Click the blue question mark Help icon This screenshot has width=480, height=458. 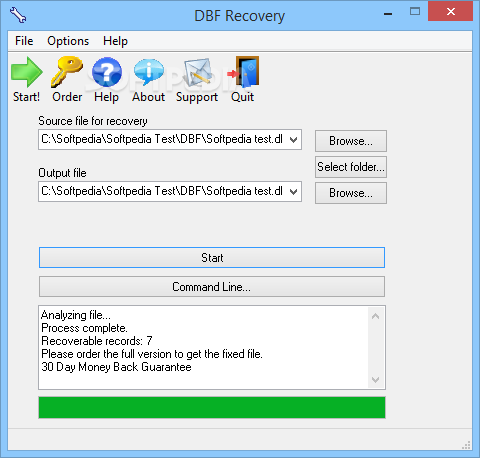pyautogui.click(x=107, y=72)
